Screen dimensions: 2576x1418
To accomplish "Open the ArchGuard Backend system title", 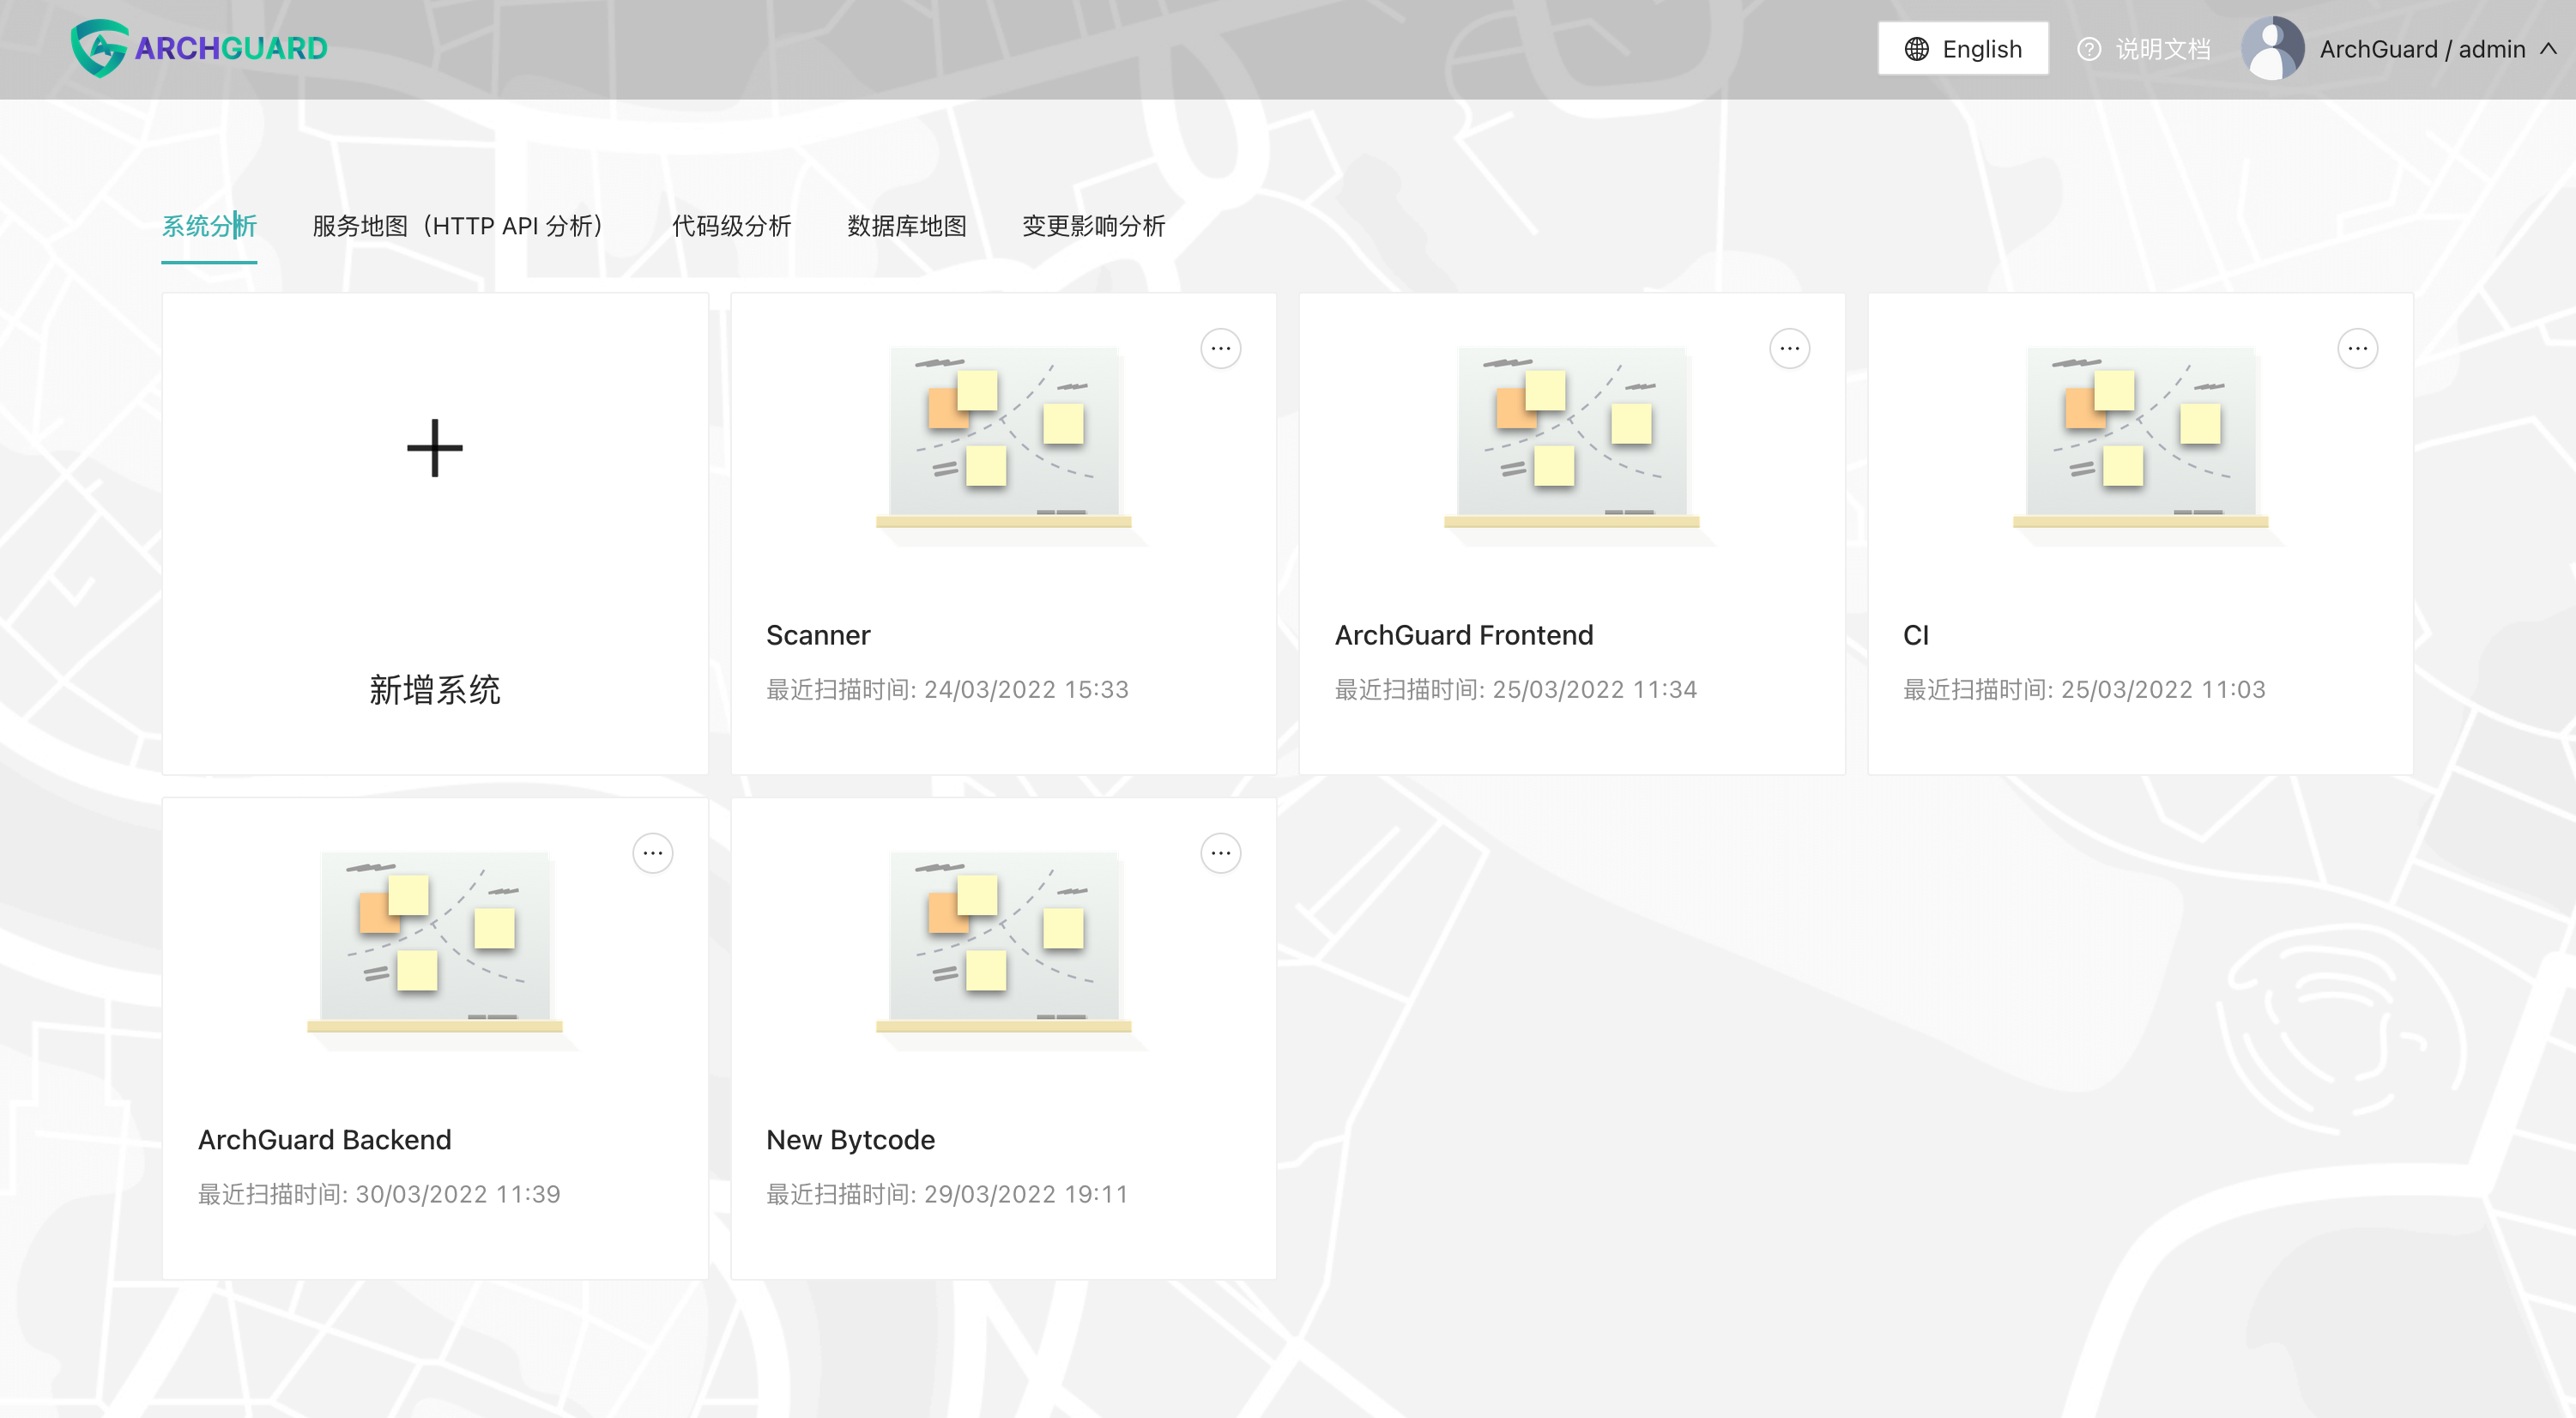I will [x=324, y=1139].
